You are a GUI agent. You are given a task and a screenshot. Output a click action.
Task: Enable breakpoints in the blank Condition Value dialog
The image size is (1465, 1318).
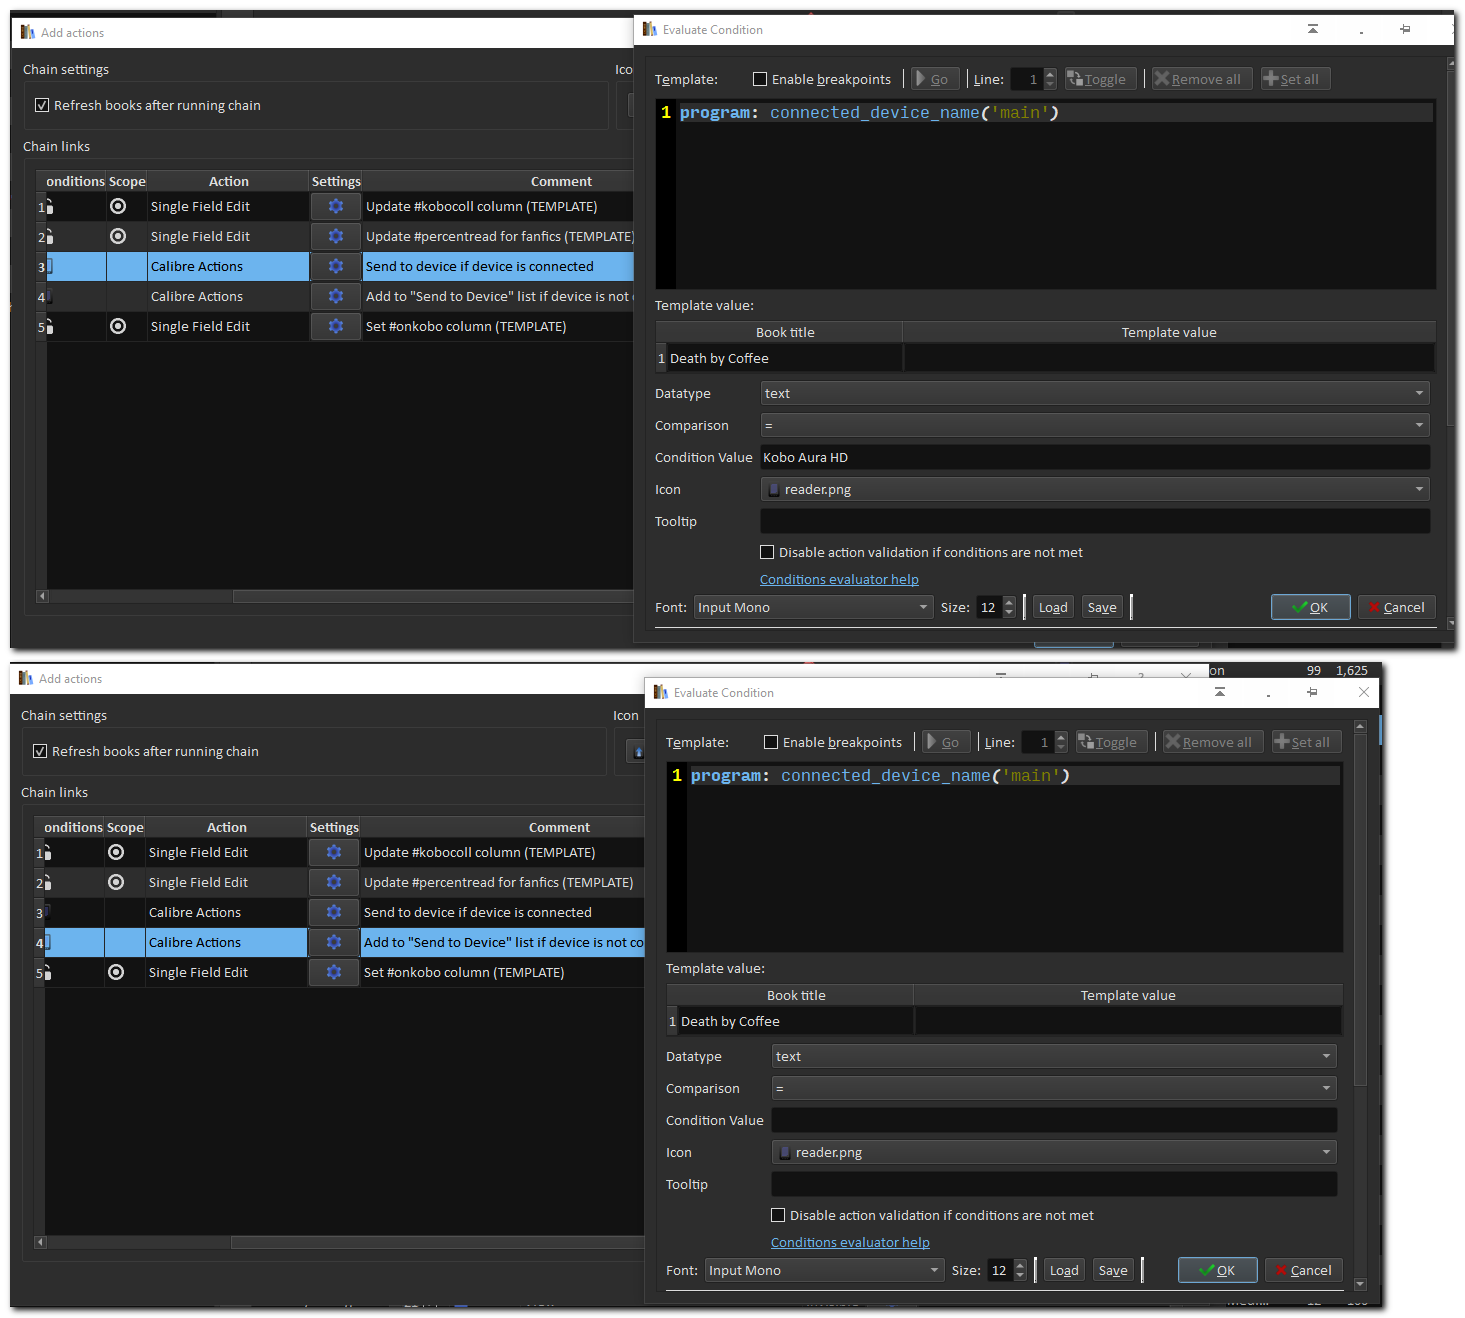click(x=771, y=742)
